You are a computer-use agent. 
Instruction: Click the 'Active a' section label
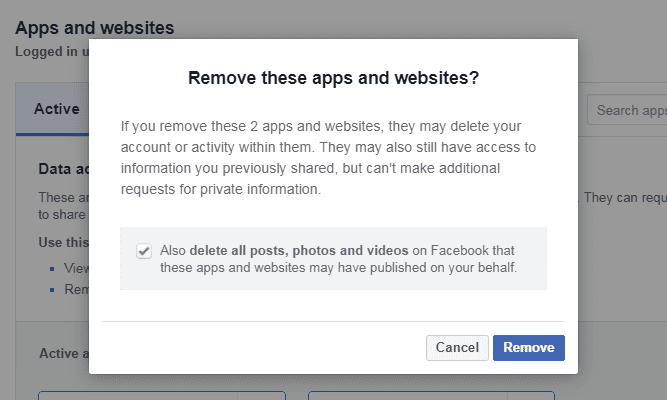pos(64,353)
